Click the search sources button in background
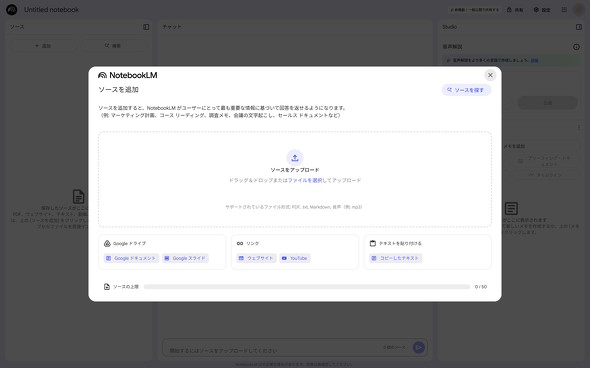This screenshot has height=368, width=590. pyautogui.click(x=113, y=46)
